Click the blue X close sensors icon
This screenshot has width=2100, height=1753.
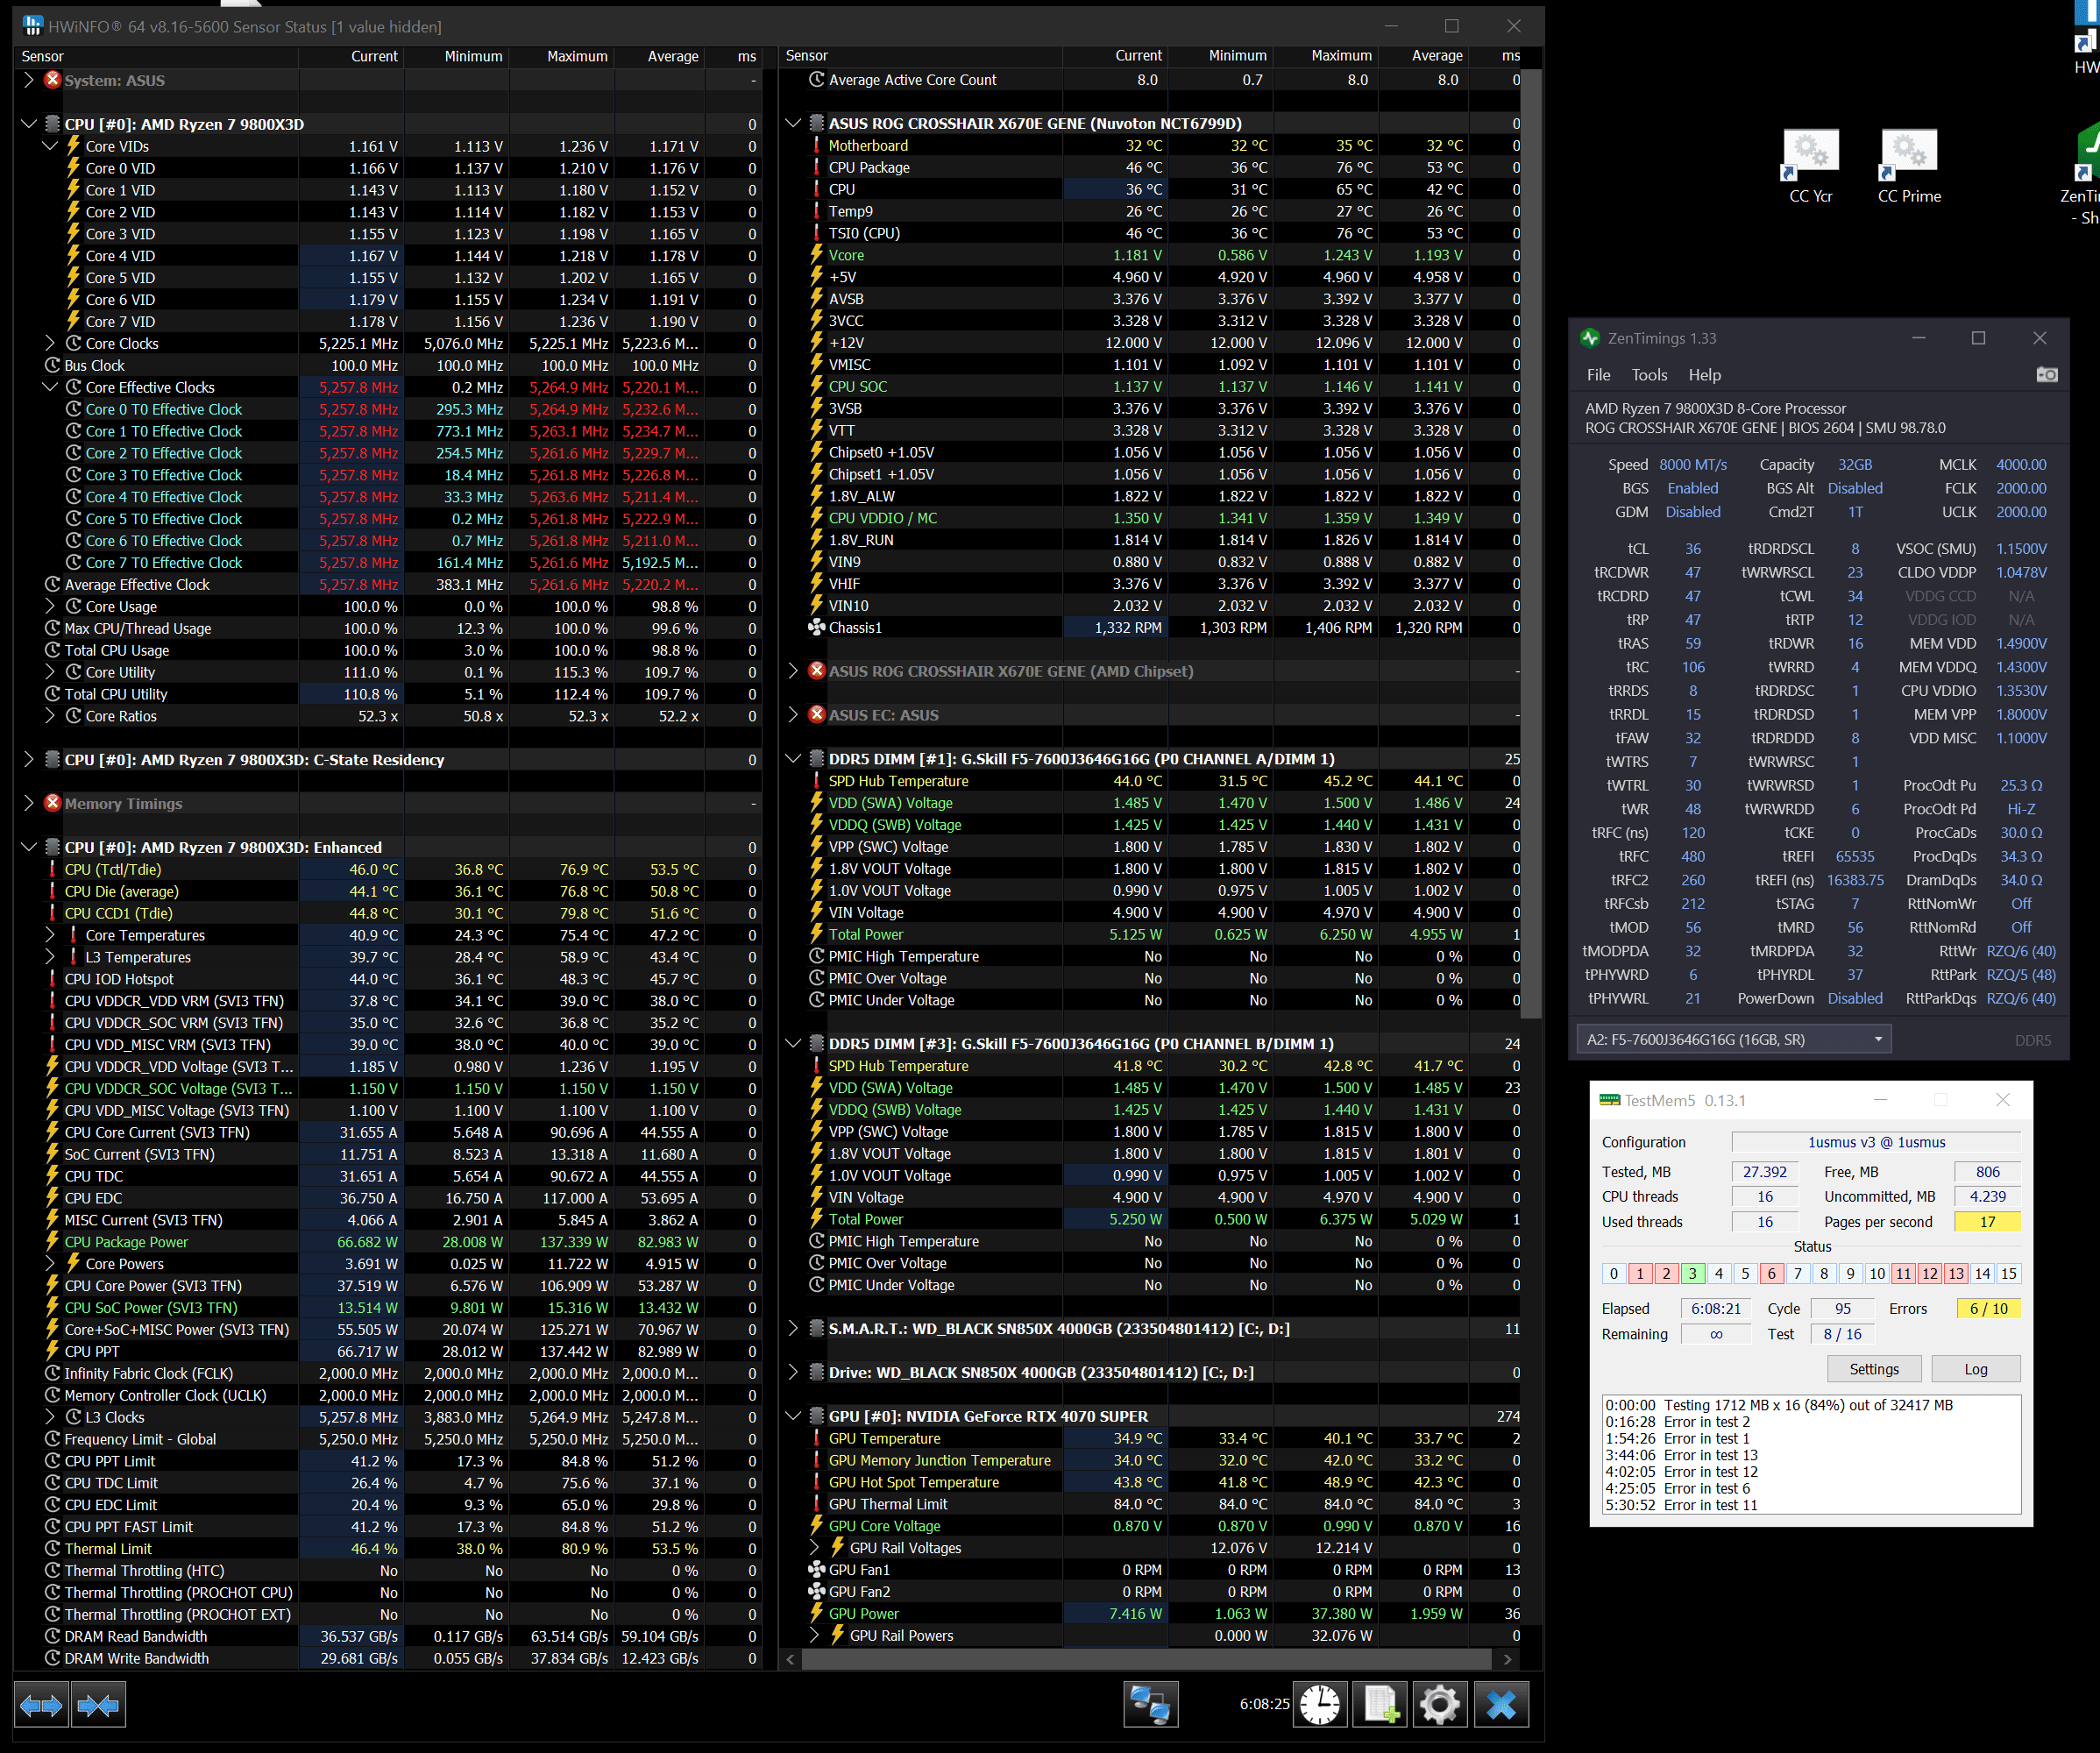[1501, 1704]
